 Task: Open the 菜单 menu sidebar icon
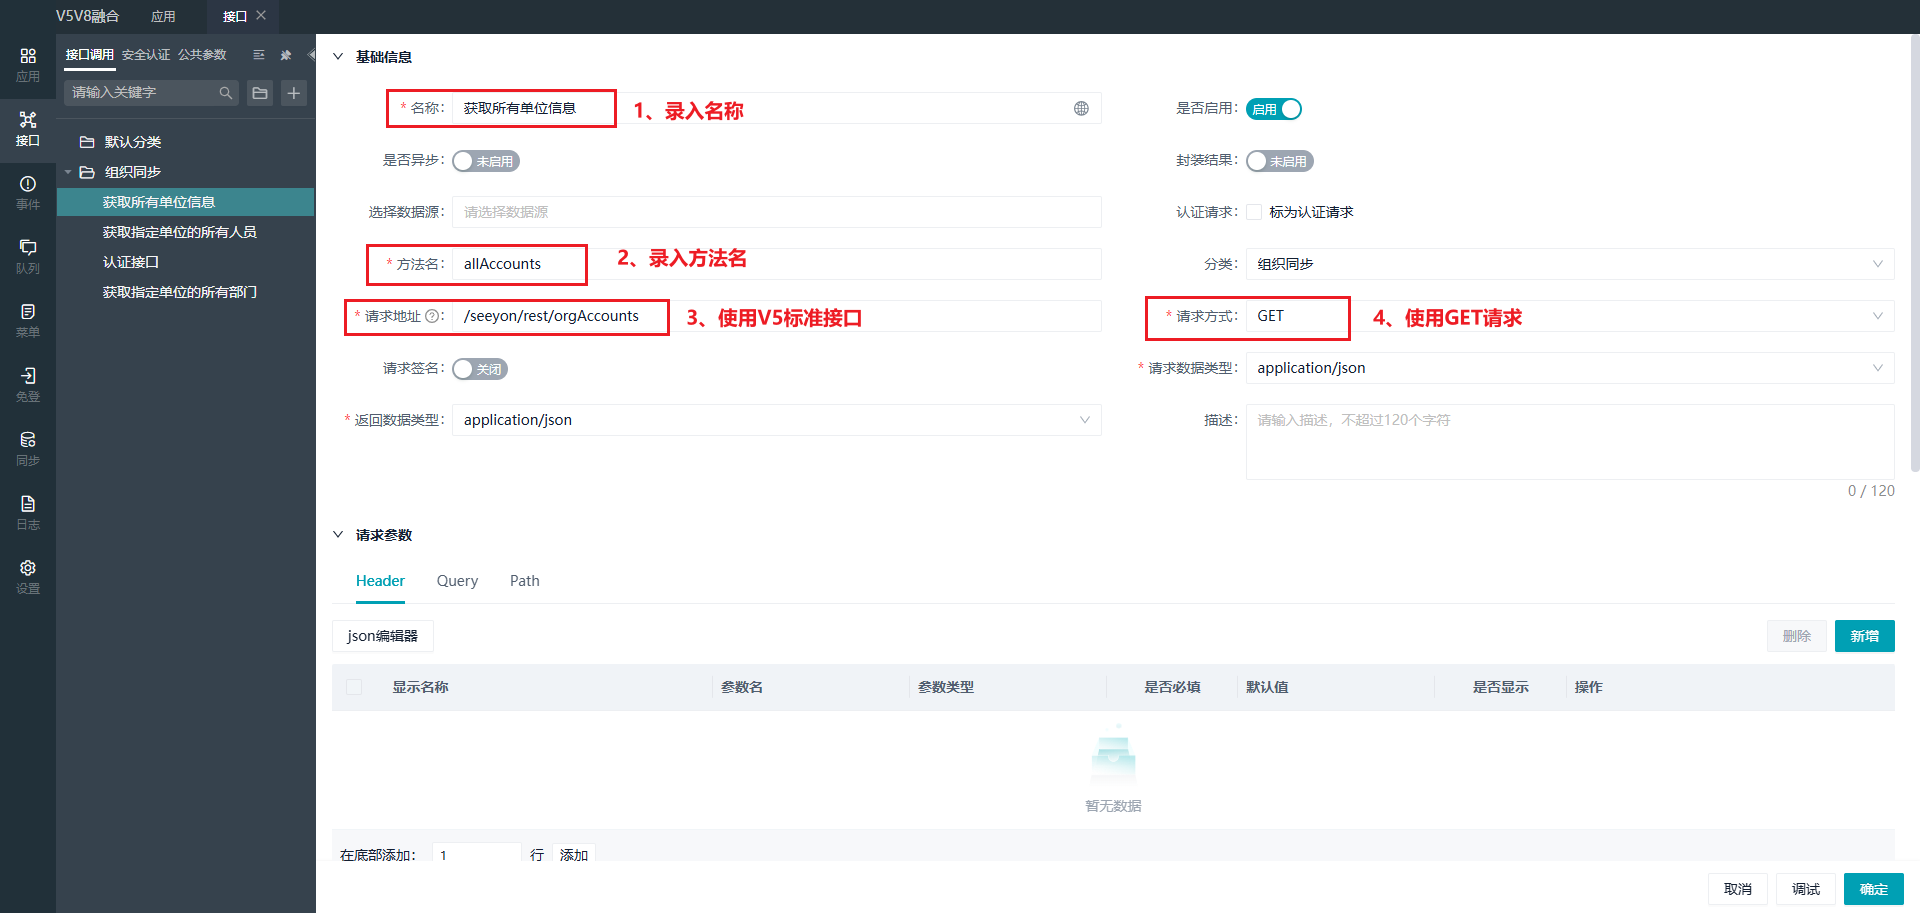[x=28, y=321]
